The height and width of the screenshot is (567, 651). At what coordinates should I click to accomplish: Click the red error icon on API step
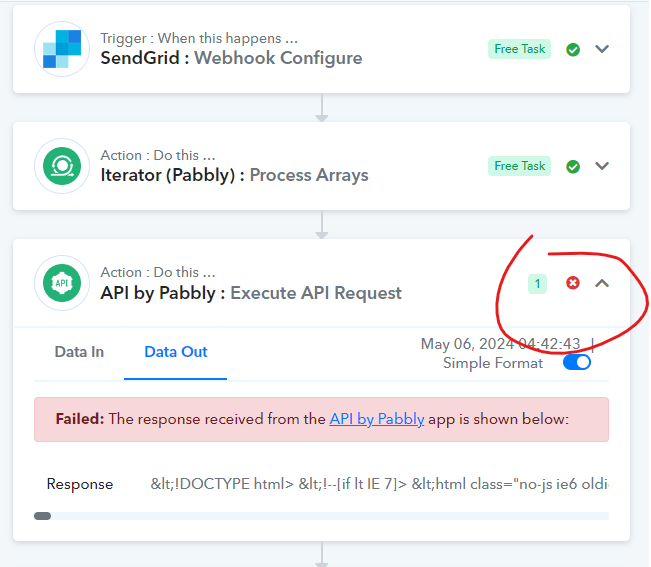click(x=573, y=283)
